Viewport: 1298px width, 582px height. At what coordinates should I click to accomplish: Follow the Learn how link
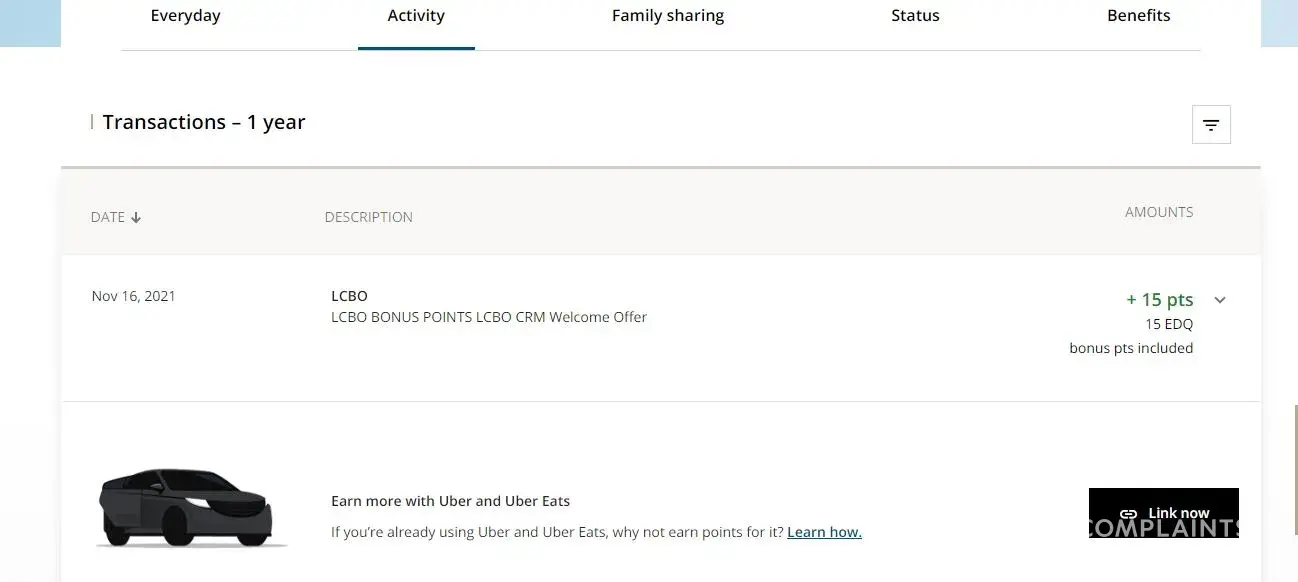point(824,532)
